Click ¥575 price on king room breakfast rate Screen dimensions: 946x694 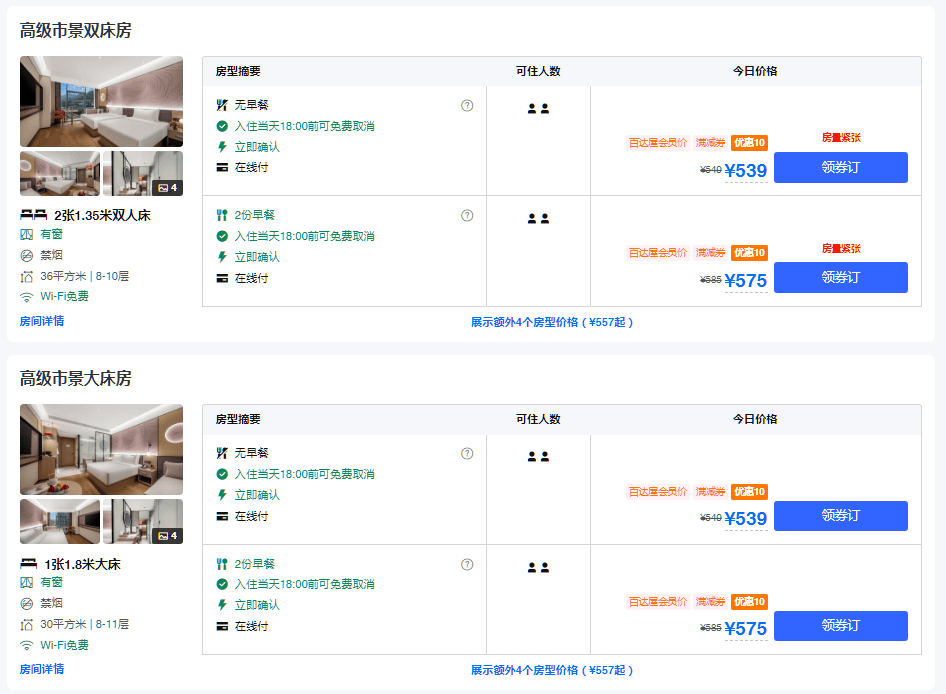746,629
